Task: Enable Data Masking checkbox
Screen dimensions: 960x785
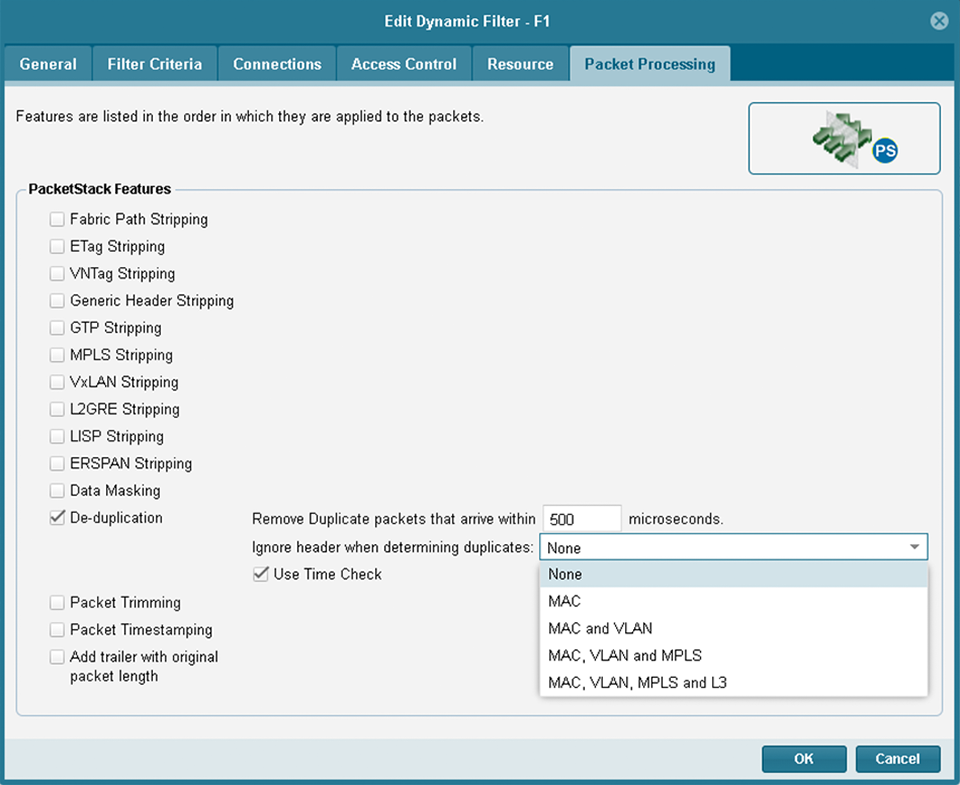Action: (57, 491)
